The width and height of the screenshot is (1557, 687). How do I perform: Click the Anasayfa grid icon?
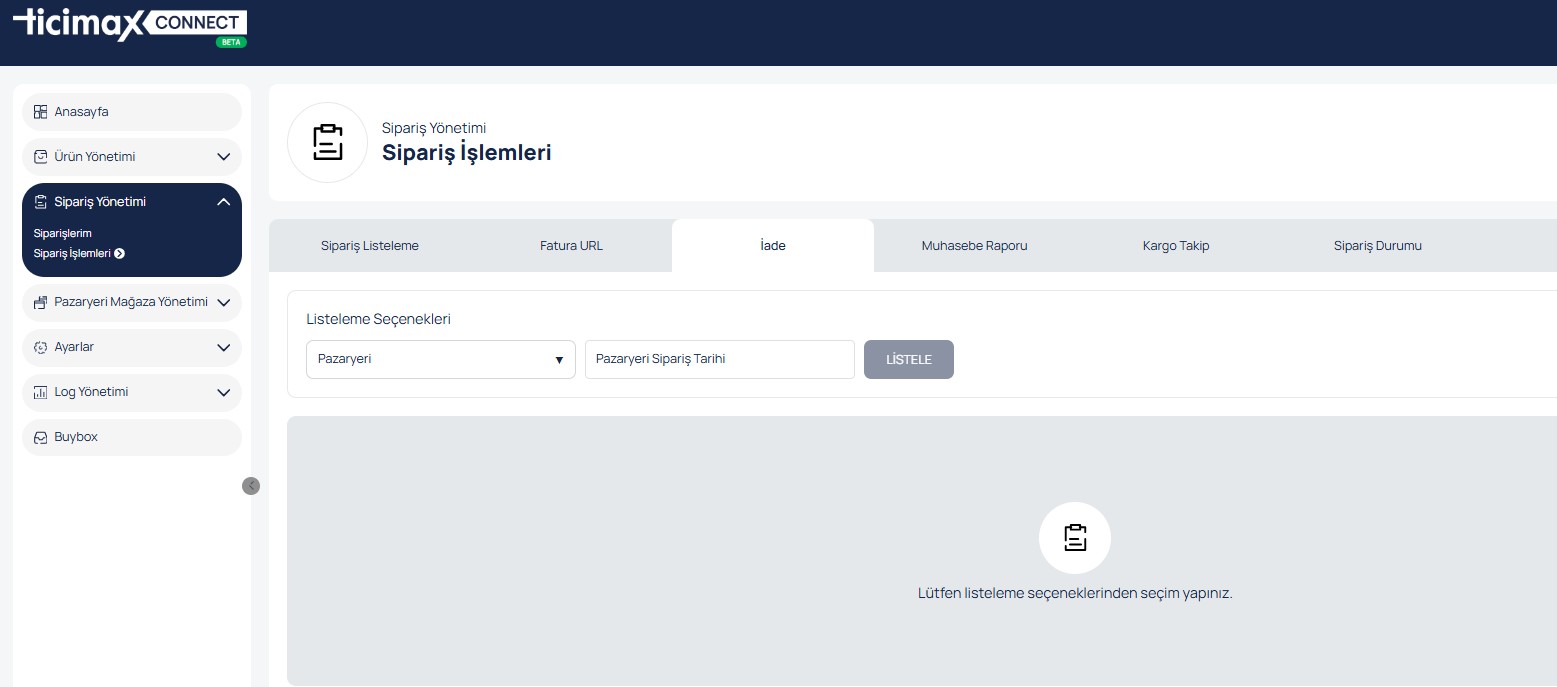[40, 112]
